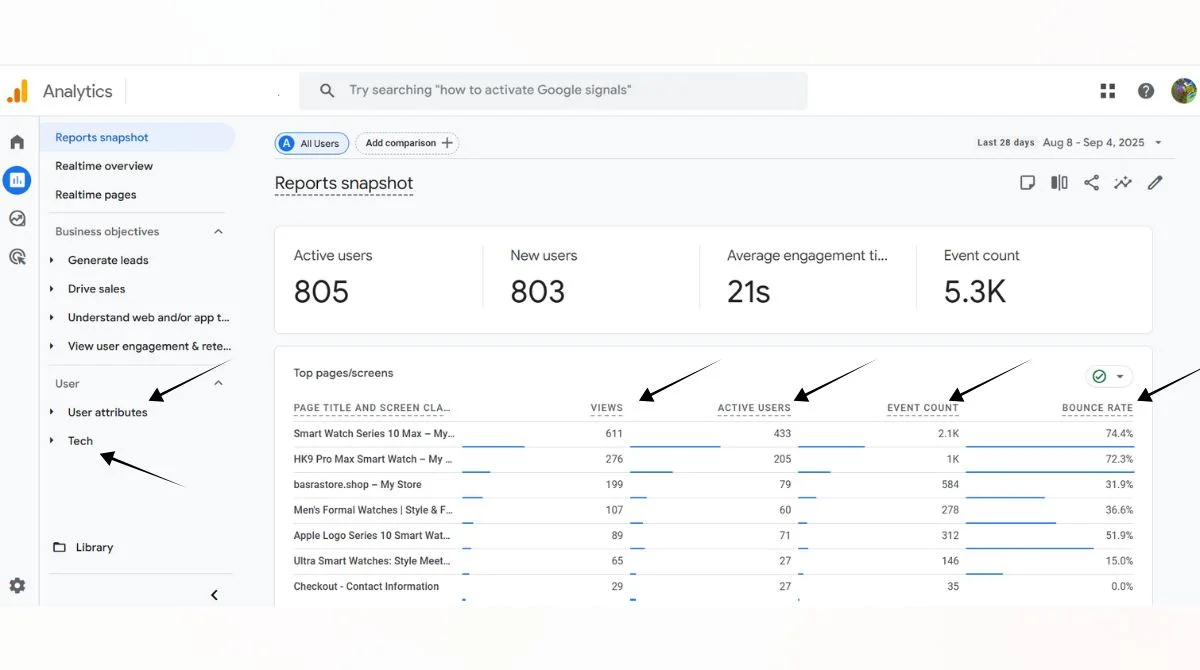The width and height of the screenshot is (1200, 670).
Task: Click the All Users segment chip
Action: click(312, 143)
